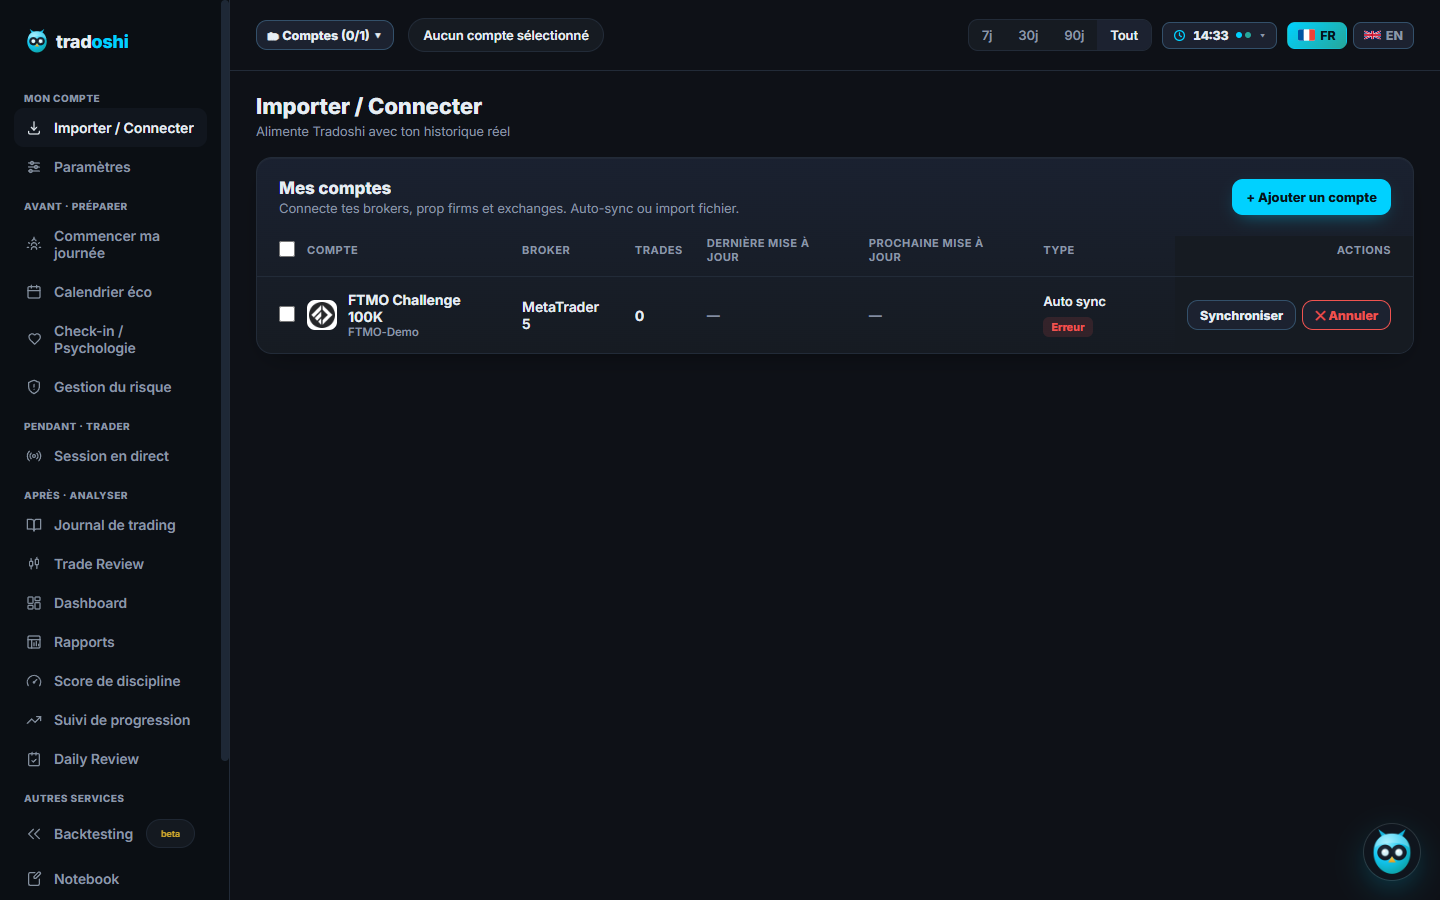
Task: Click the BROKER column header
Action: pos(546,250)
